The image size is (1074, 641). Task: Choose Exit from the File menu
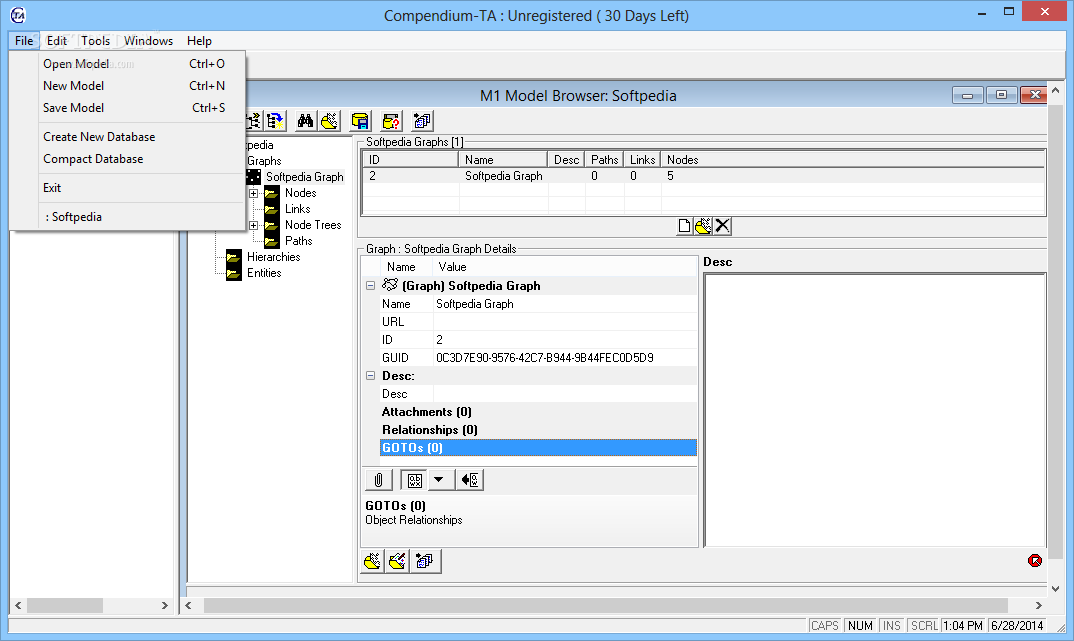[128, 188]
